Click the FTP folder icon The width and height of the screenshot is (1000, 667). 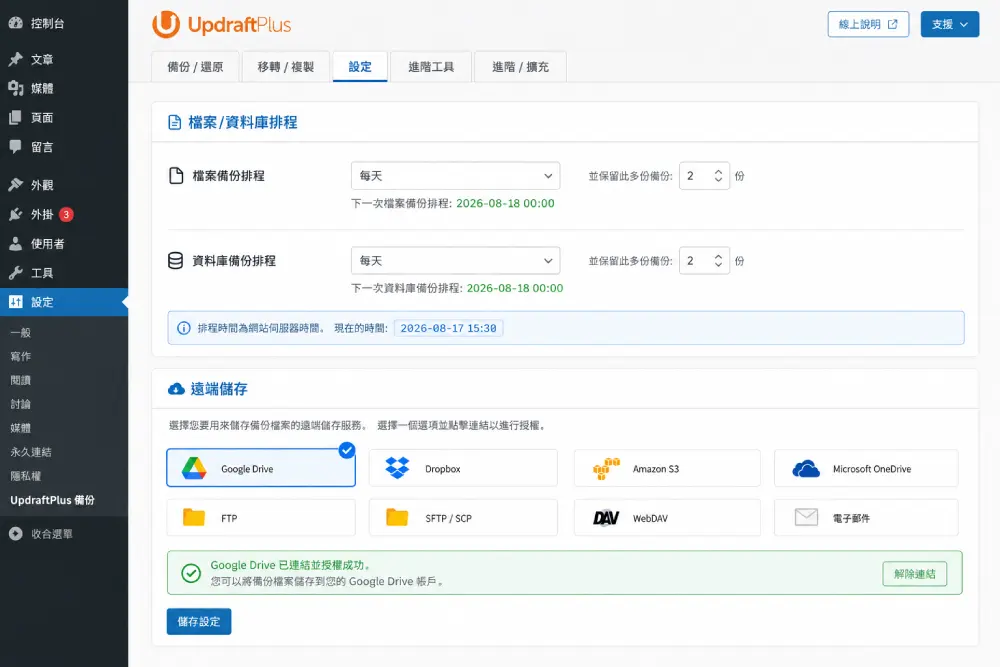tap(194, 517)
